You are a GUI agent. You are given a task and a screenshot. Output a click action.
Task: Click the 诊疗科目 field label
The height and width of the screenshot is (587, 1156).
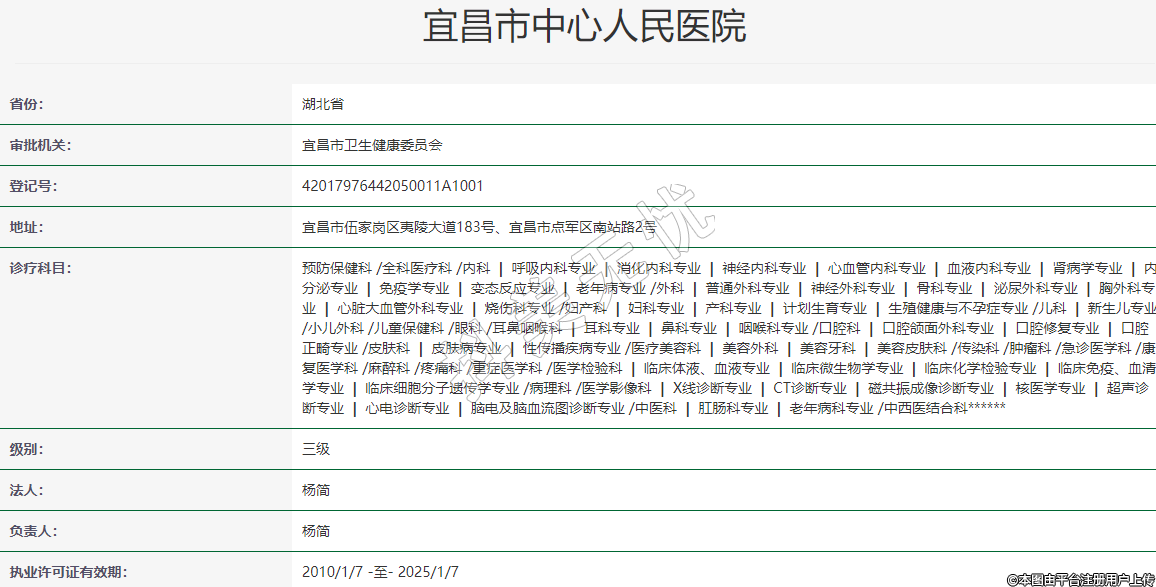tap(40, 268)
